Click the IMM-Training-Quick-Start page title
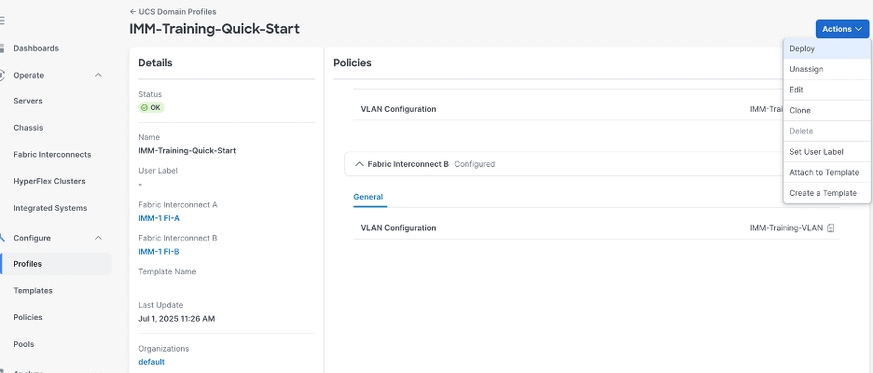Viewport: 873px width, 373px height. pos(214,29)
